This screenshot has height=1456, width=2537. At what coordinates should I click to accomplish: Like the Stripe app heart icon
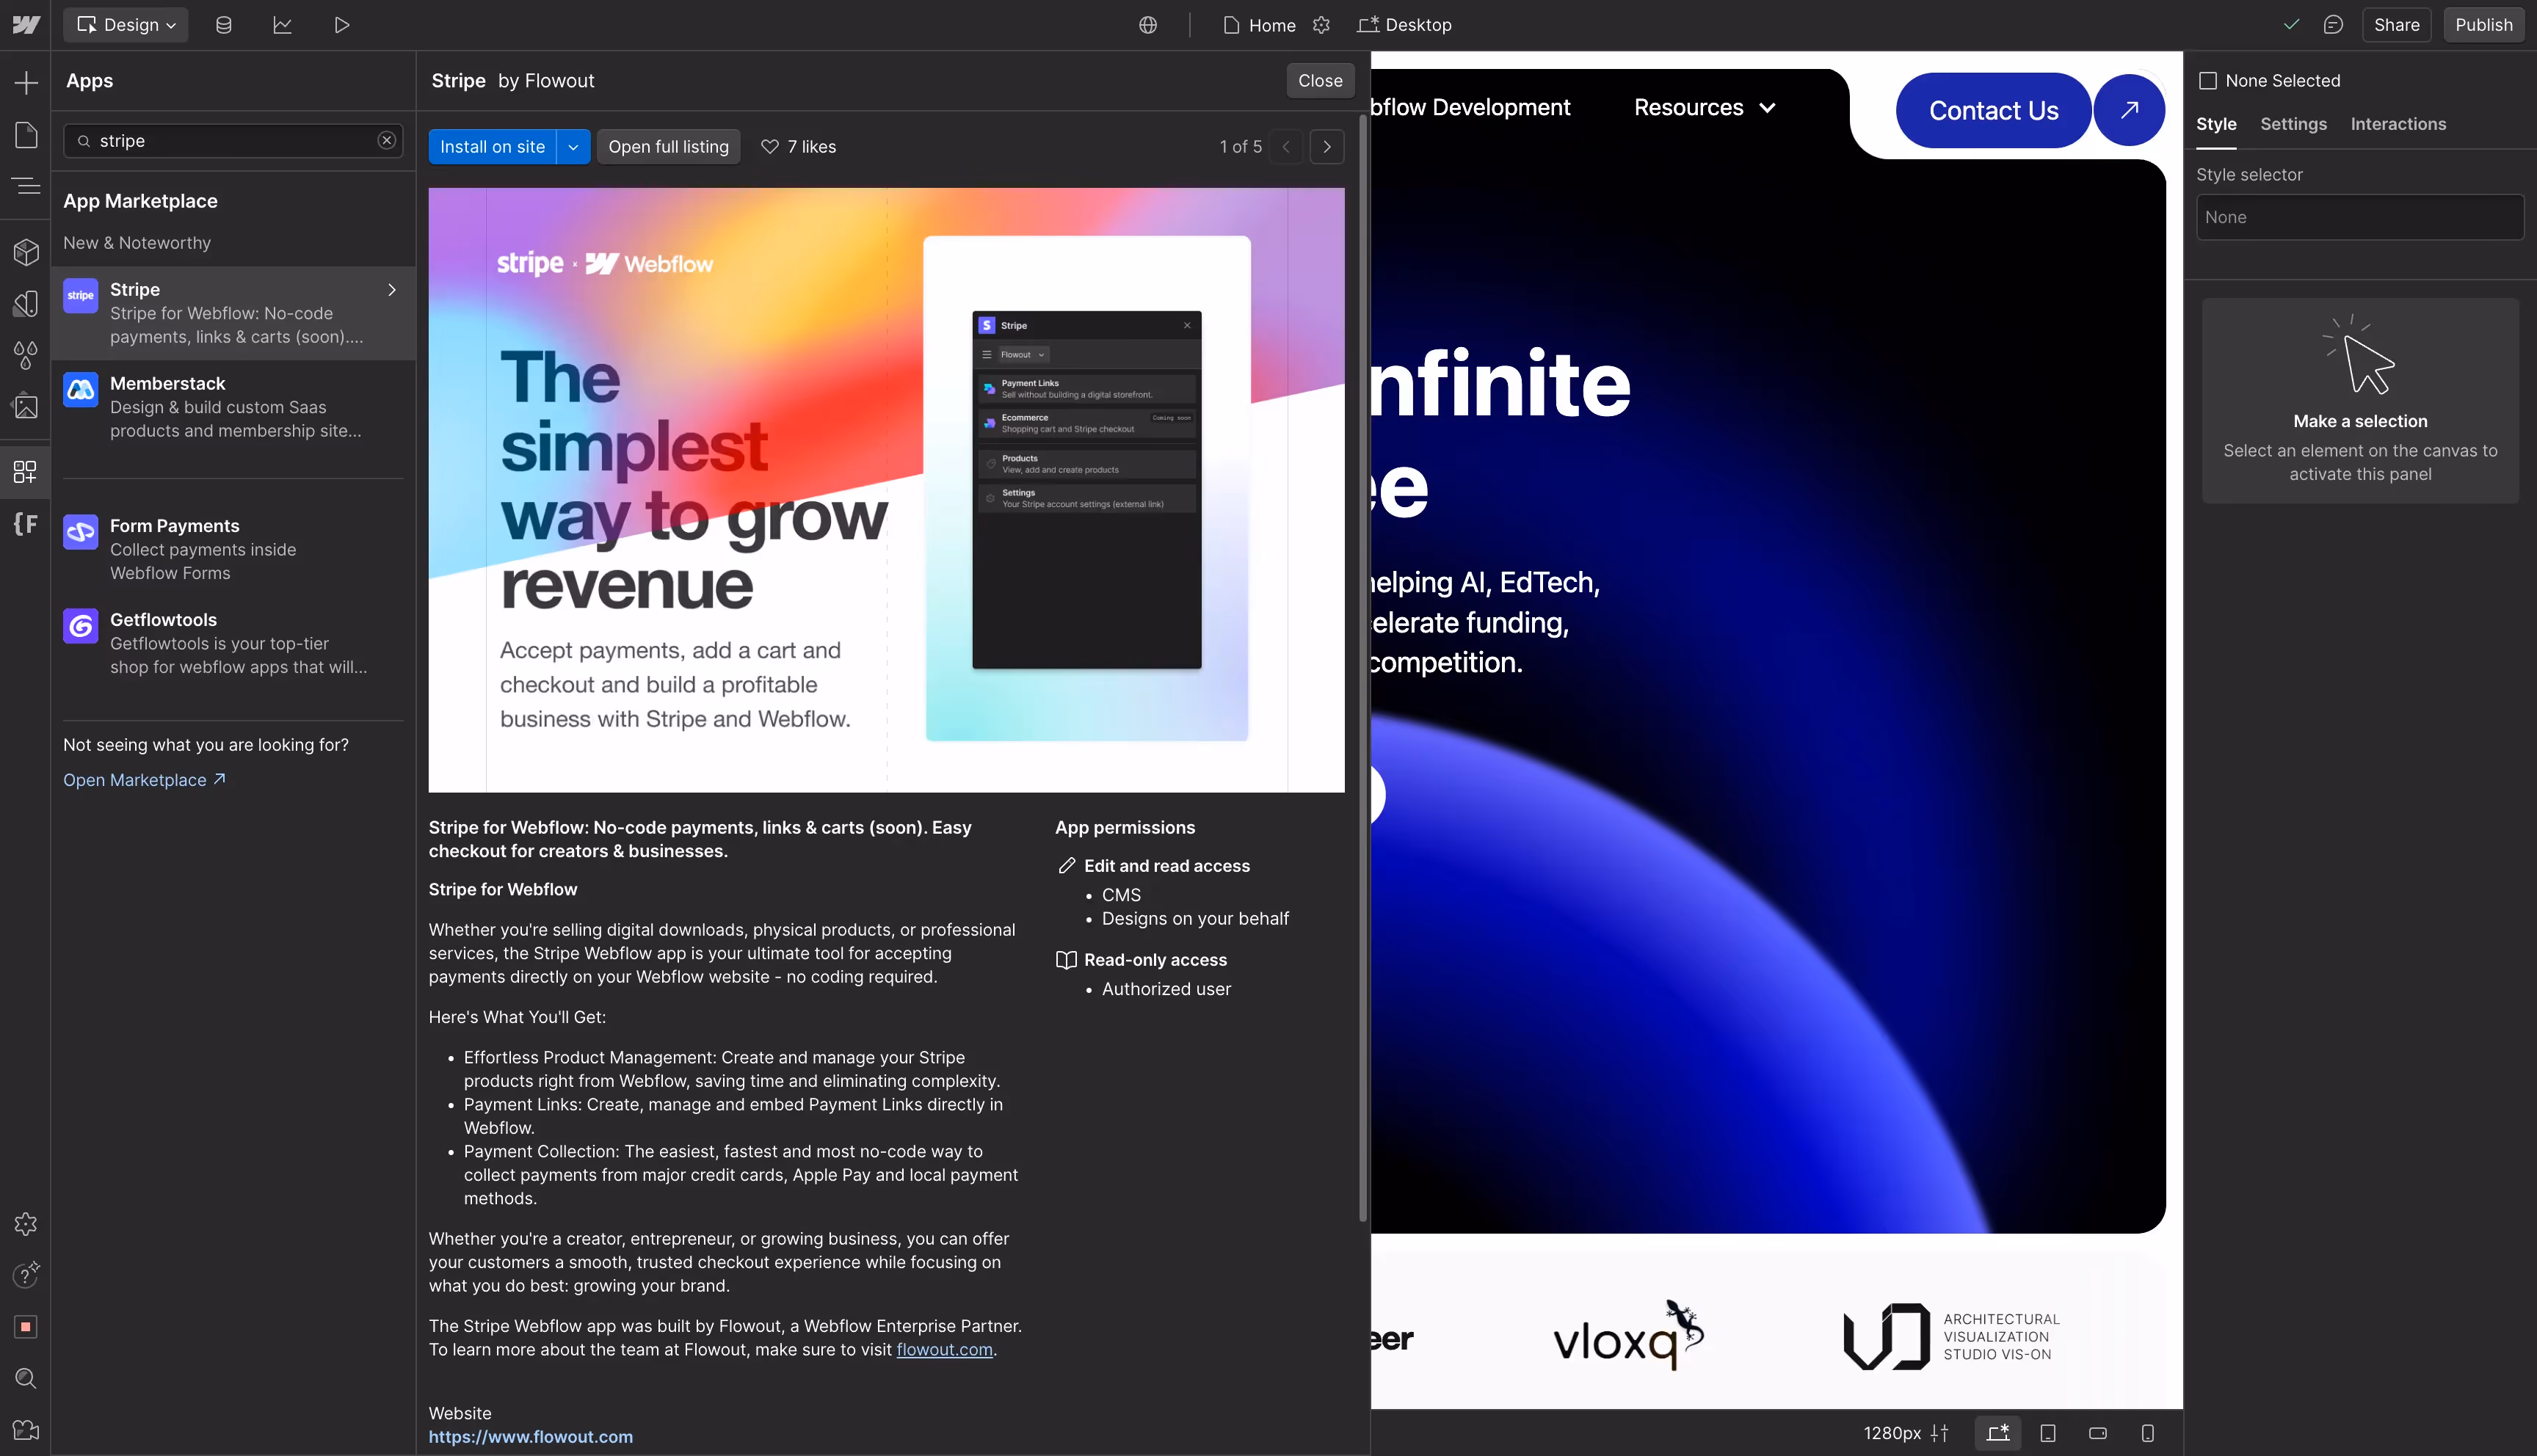(769, 147)
